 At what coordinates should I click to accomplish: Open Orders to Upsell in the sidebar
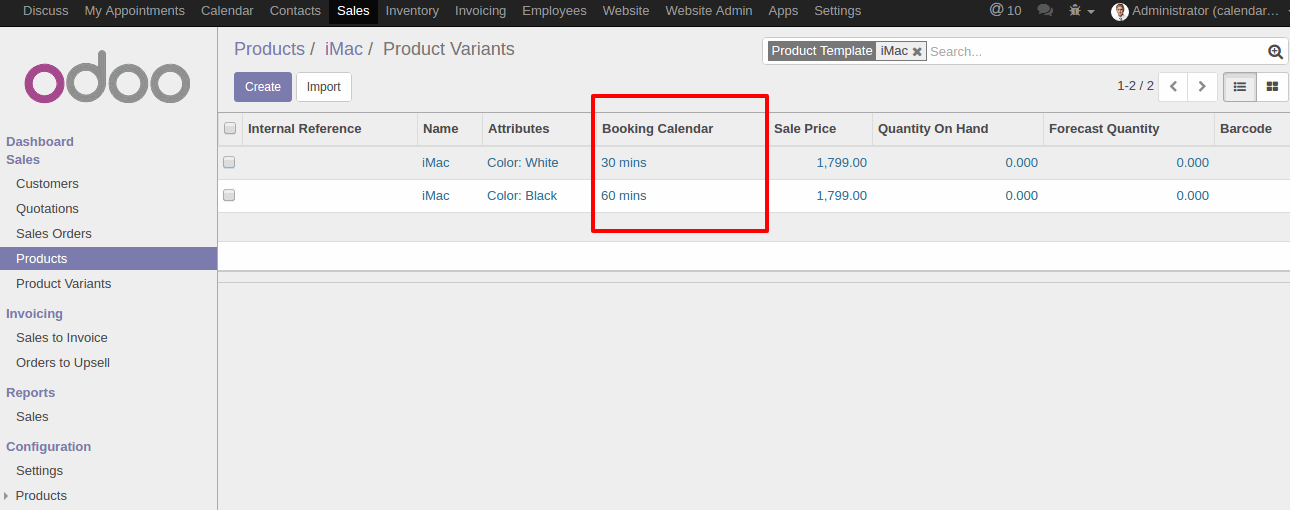coord(63,363)
